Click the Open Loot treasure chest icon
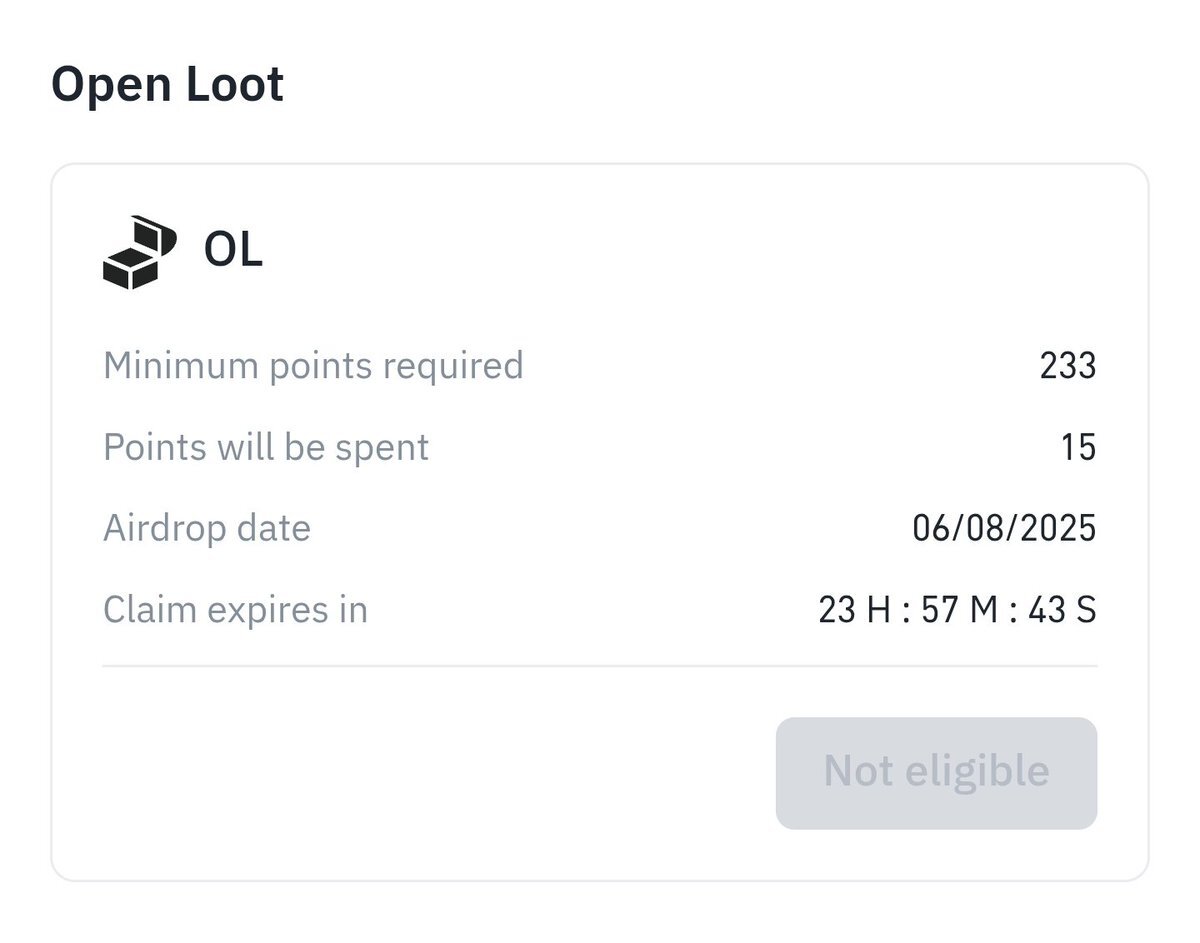 coord(138,252)
